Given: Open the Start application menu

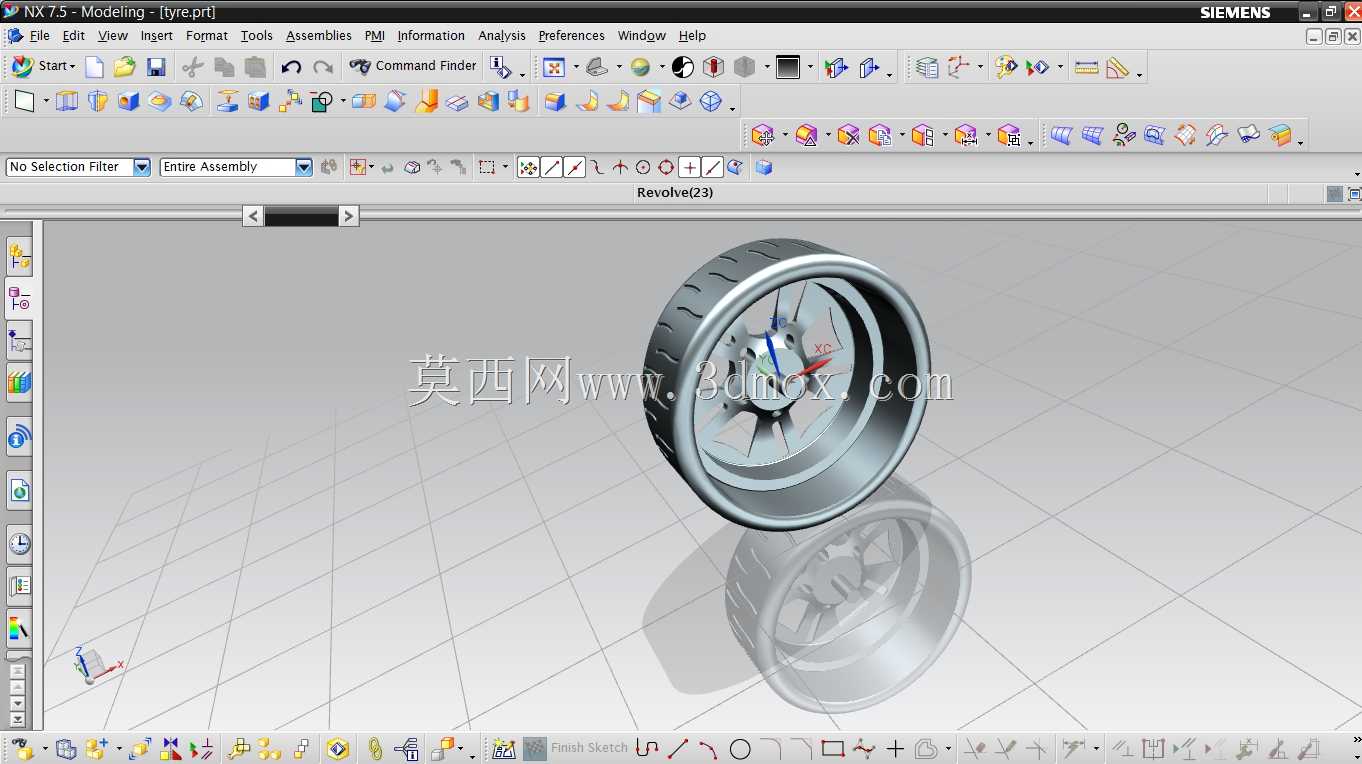Looking at the screenshot, I should [x=43, y=66].
